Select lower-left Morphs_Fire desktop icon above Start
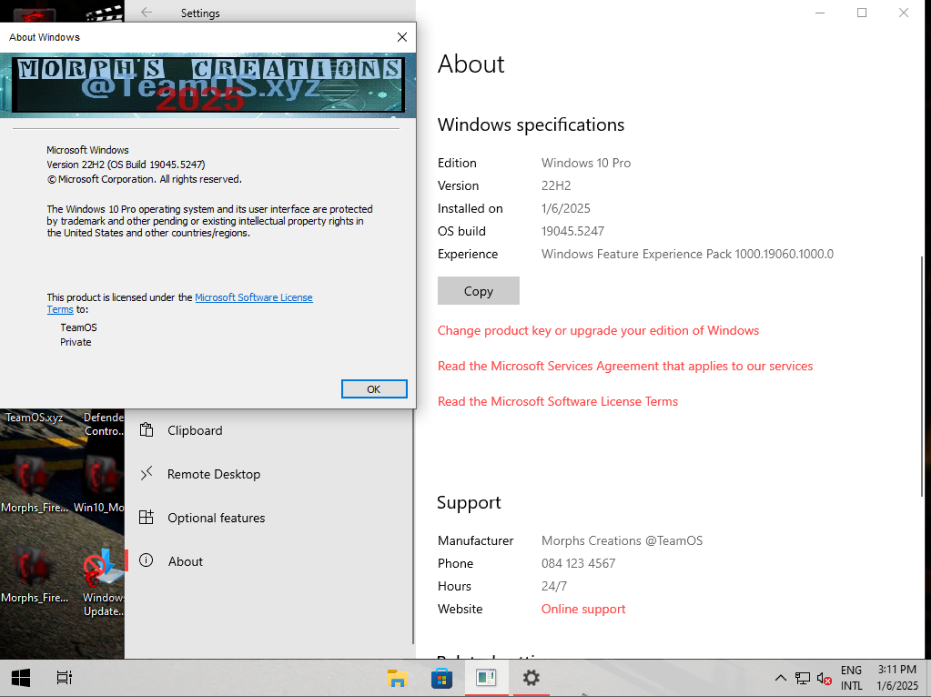Image resolution: width=931 pixels, height=697 pixels. point(34,576)
